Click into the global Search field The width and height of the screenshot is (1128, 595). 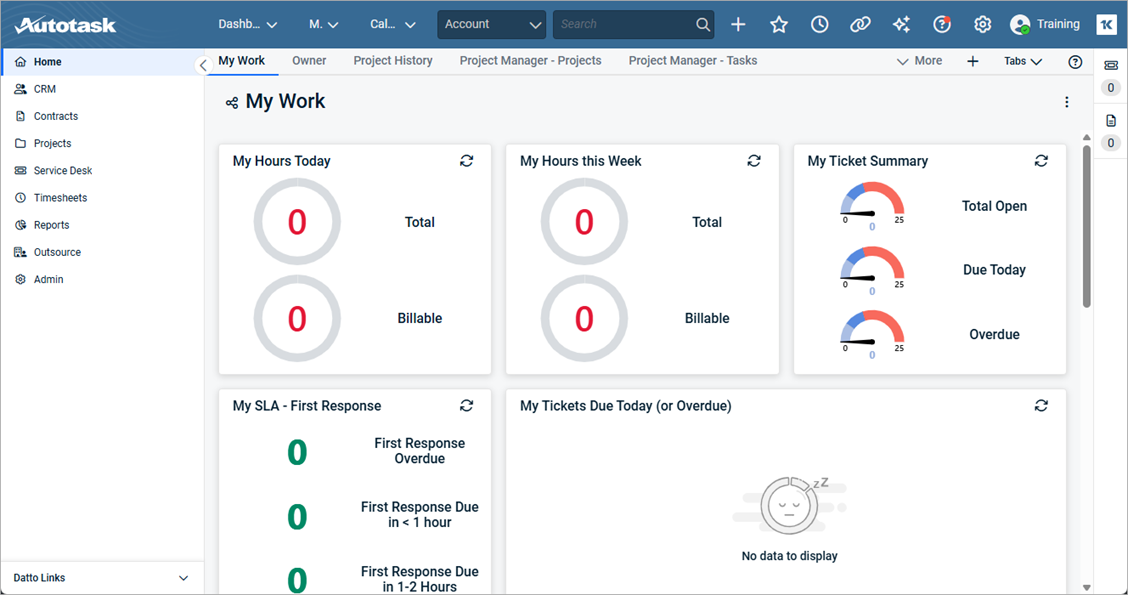pyautogui.click(x=620, y=23)
